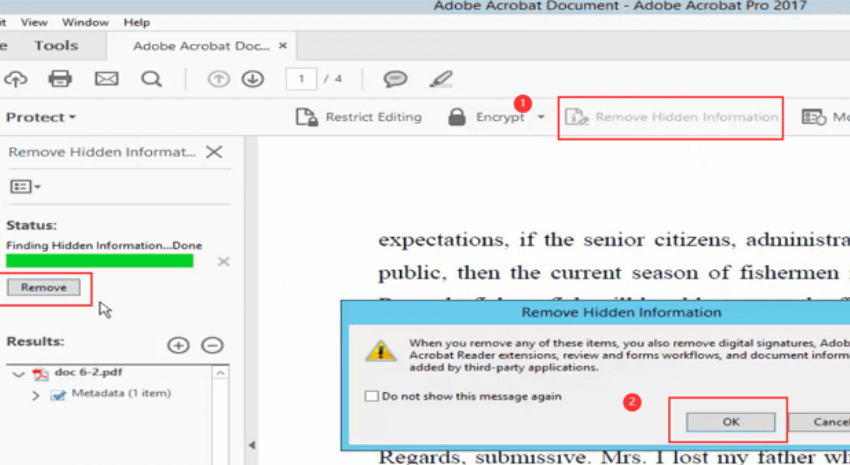Click Cancel in the dialog
Screen dimensions: 850x465
(x=819, y=422)
